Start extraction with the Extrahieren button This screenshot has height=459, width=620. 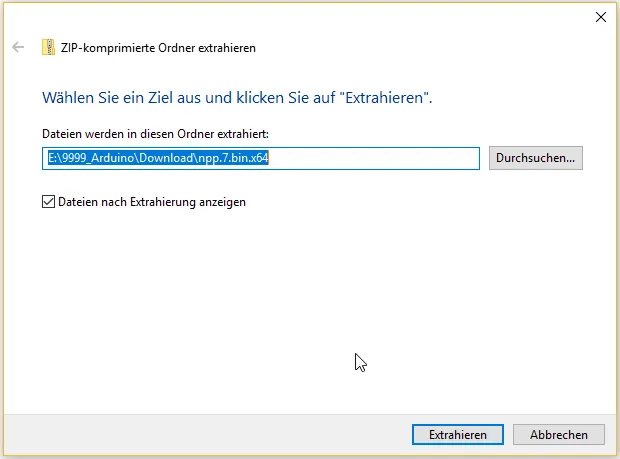click(457, 435)
